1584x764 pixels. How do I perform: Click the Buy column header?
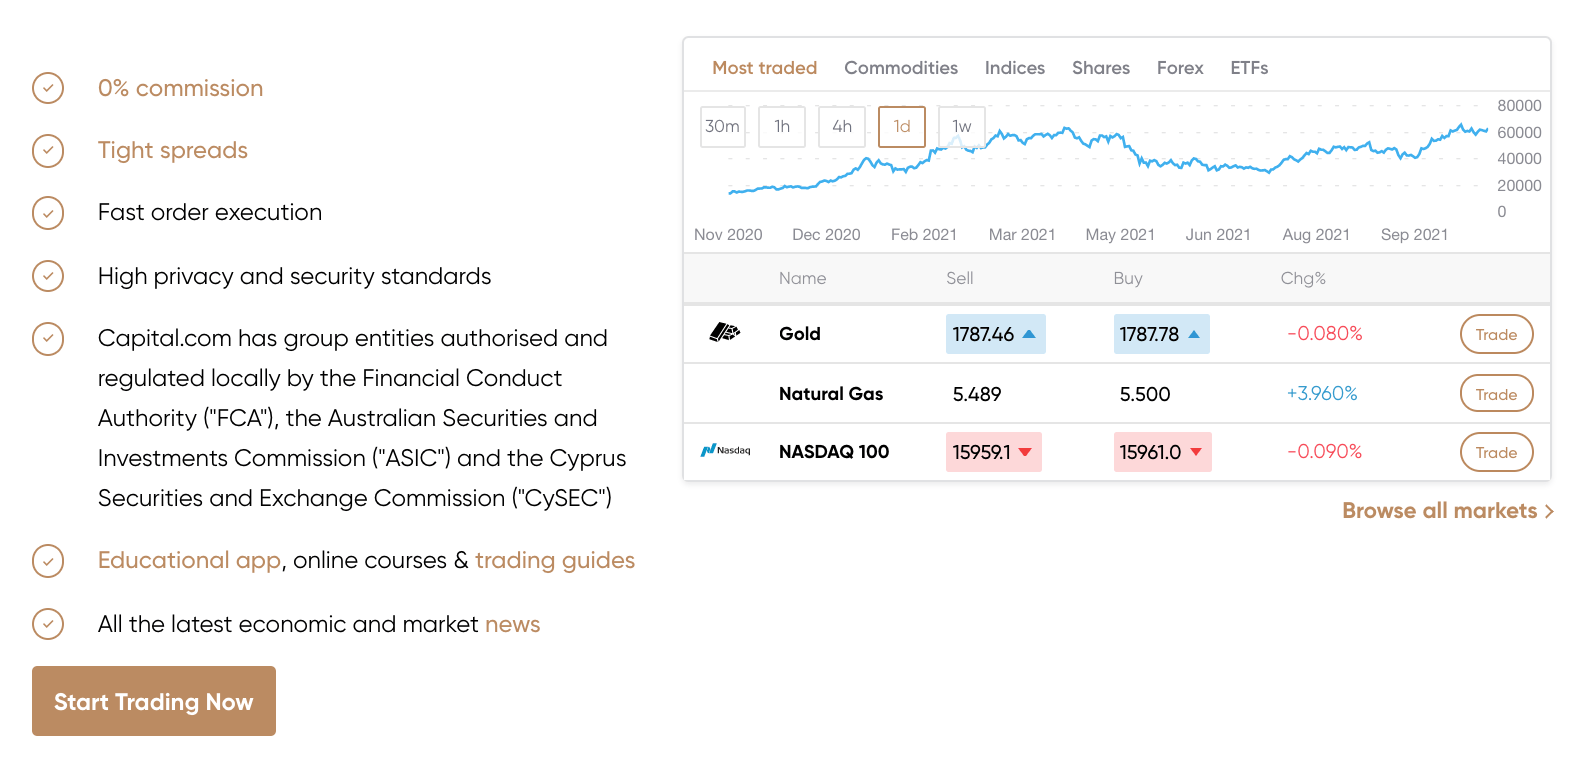click(x=1128, y=278)
